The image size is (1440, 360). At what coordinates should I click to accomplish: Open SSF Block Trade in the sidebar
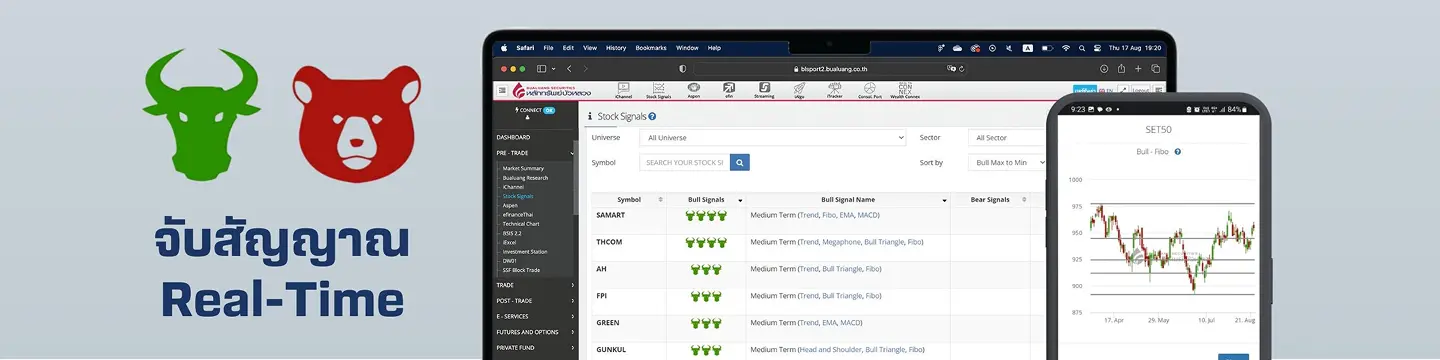[x=521, y=270]
